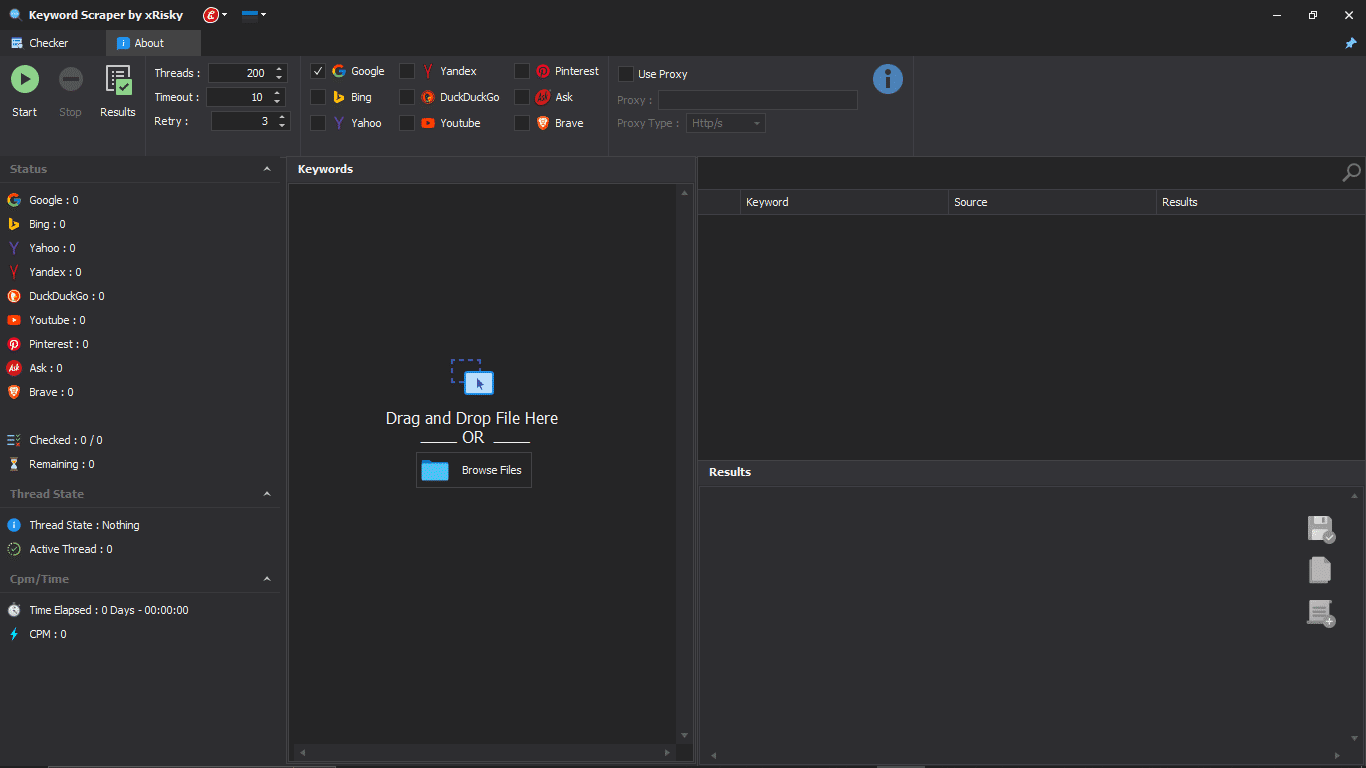Click the search magnifier icon
Image resolution: width=1366 pixels, height=768 pixels.
[1351, 173]
